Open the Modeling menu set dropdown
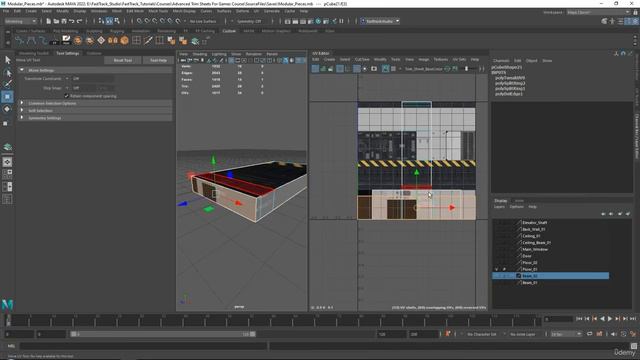 point(20,21)
